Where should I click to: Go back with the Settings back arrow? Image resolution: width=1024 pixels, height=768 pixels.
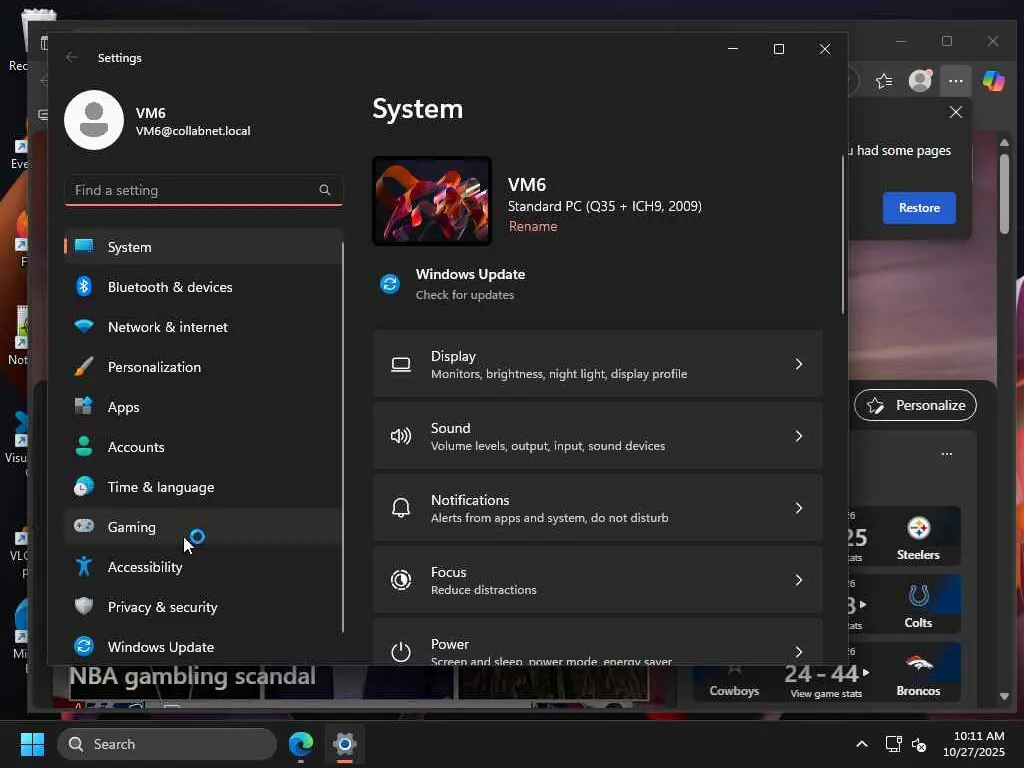click(x=71, y=57)
